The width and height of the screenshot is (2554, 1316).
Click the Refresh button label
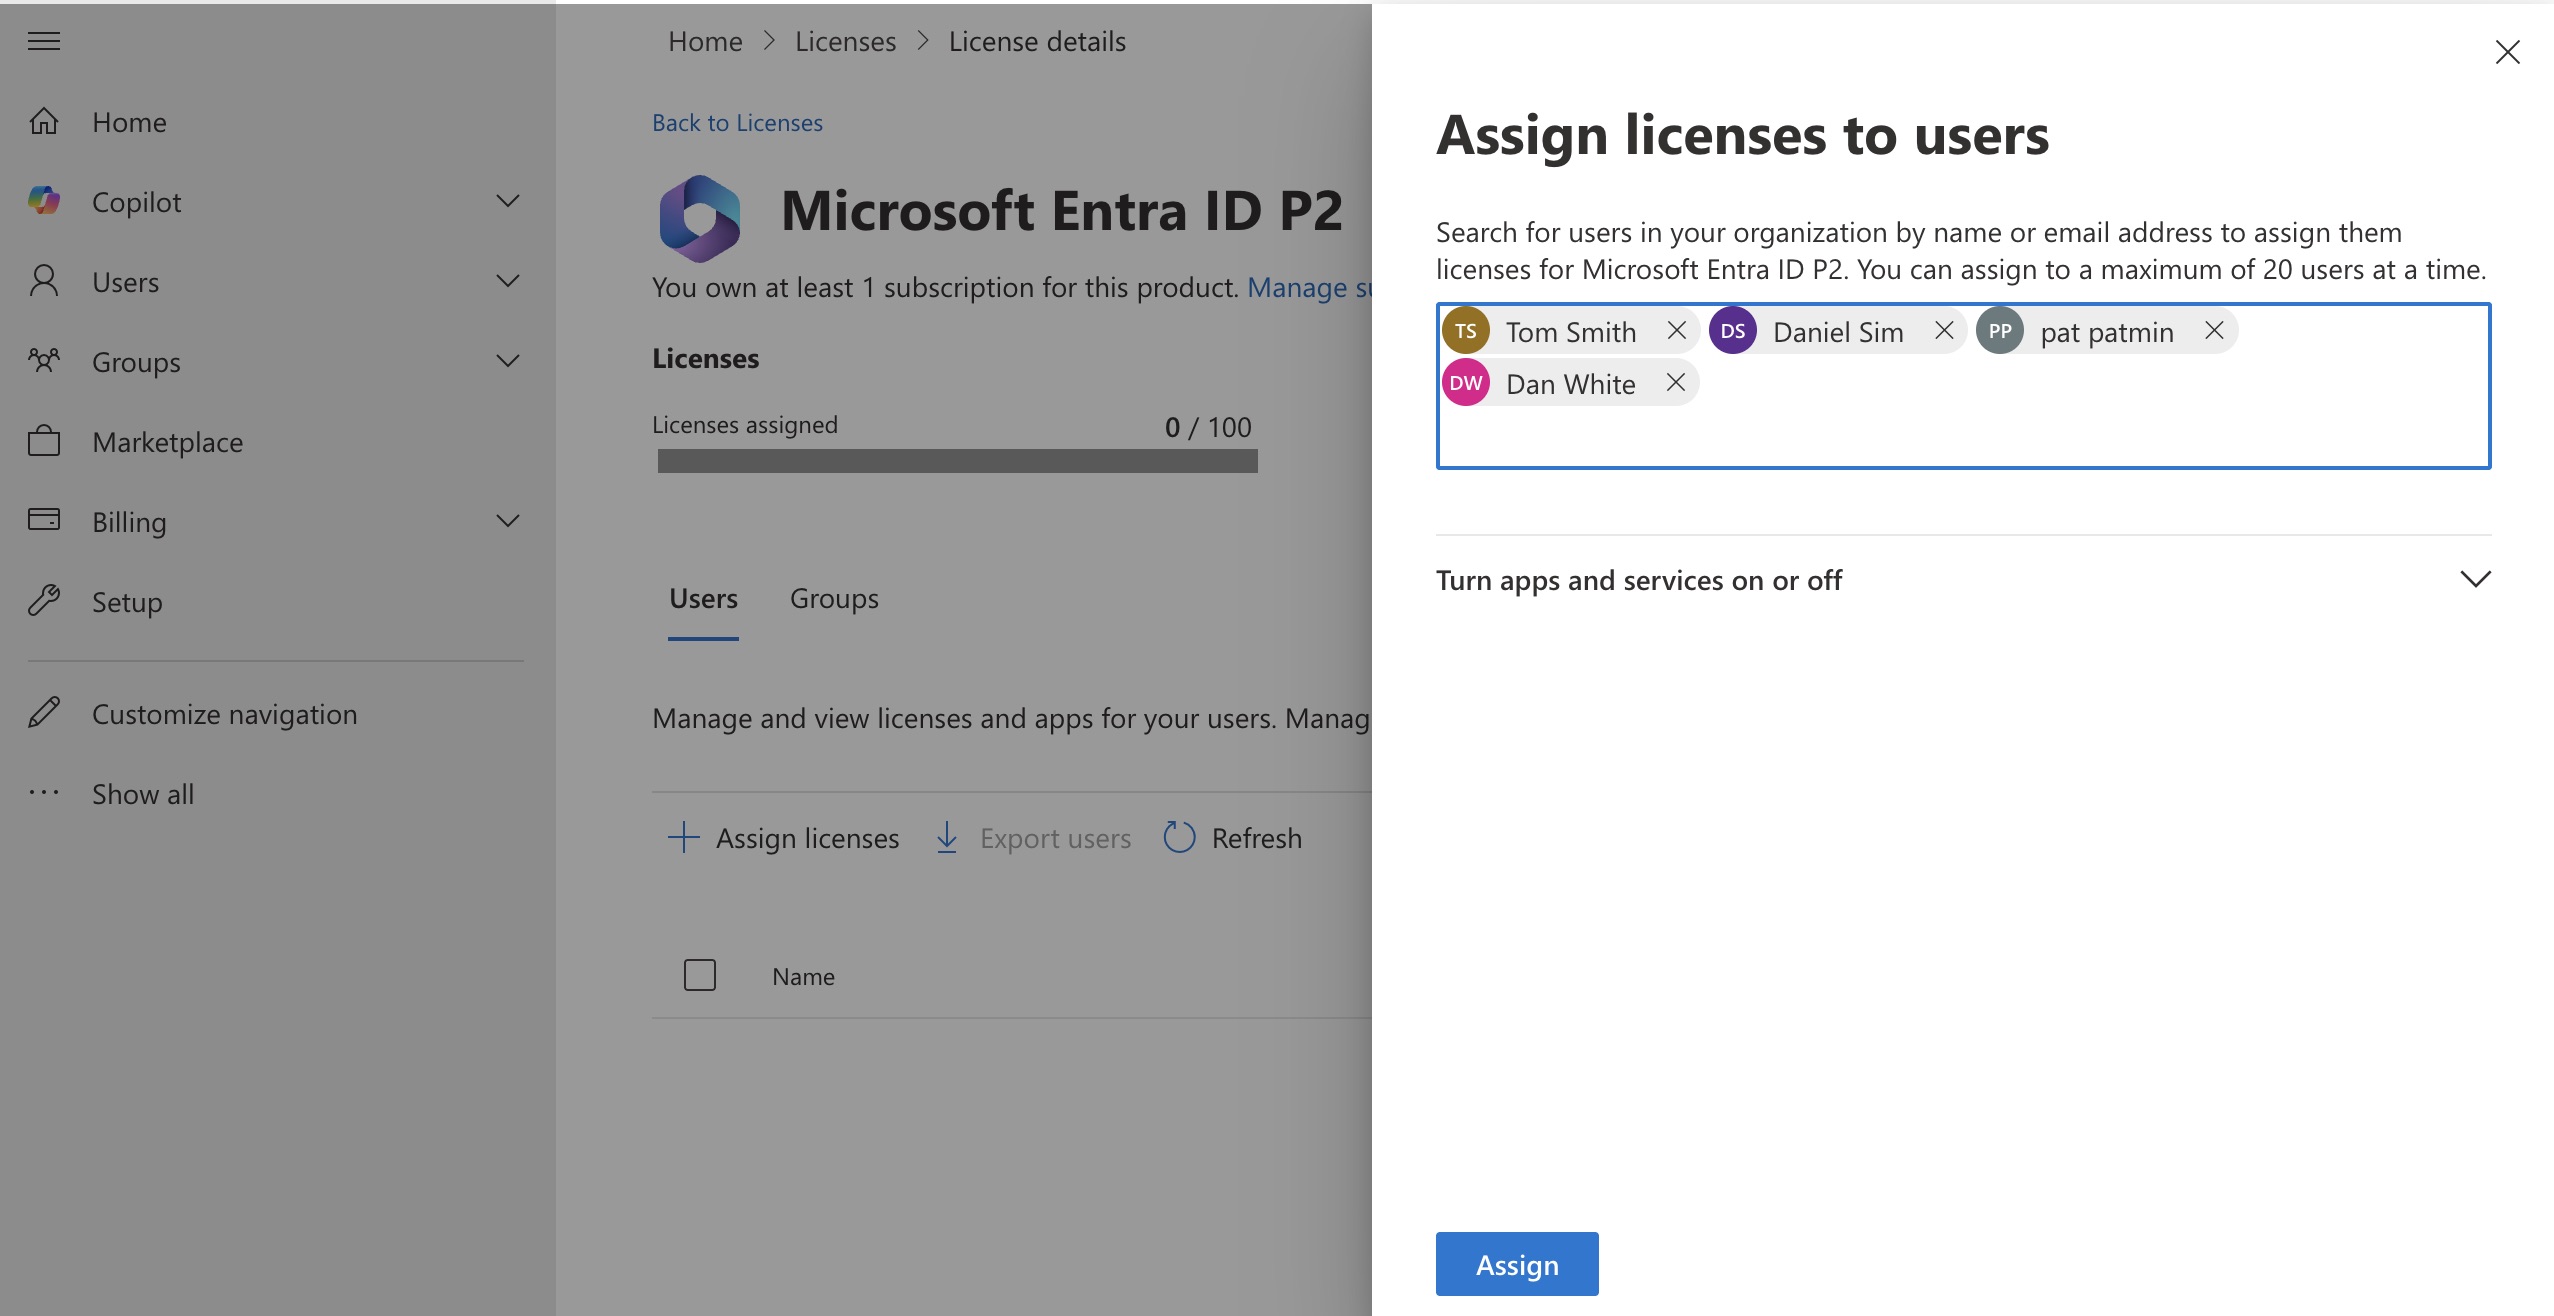pos(1256,838)
